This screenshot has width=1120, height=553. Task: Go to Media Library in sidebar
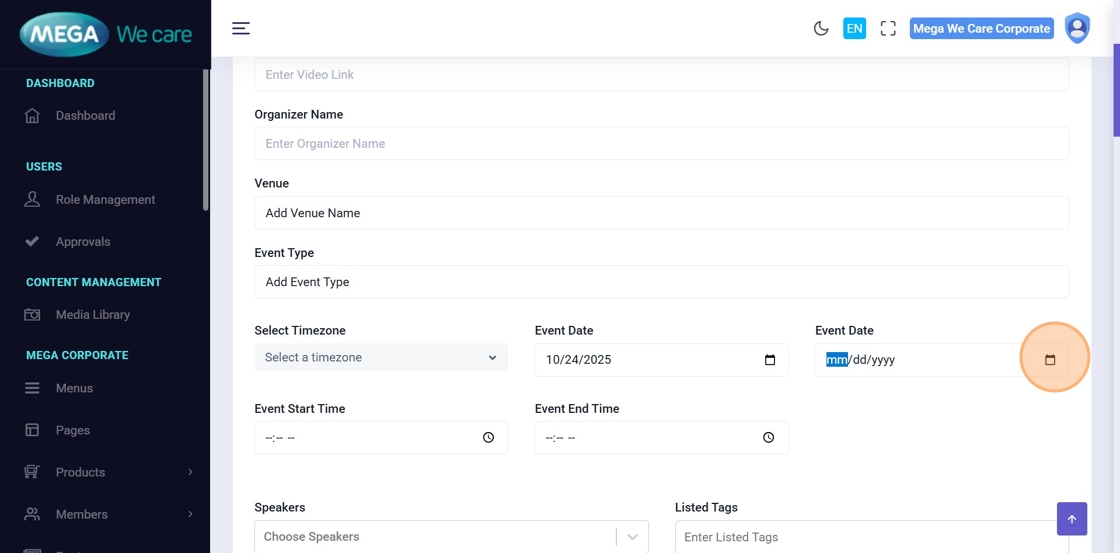pyautogui.click(x=92, y=315)
